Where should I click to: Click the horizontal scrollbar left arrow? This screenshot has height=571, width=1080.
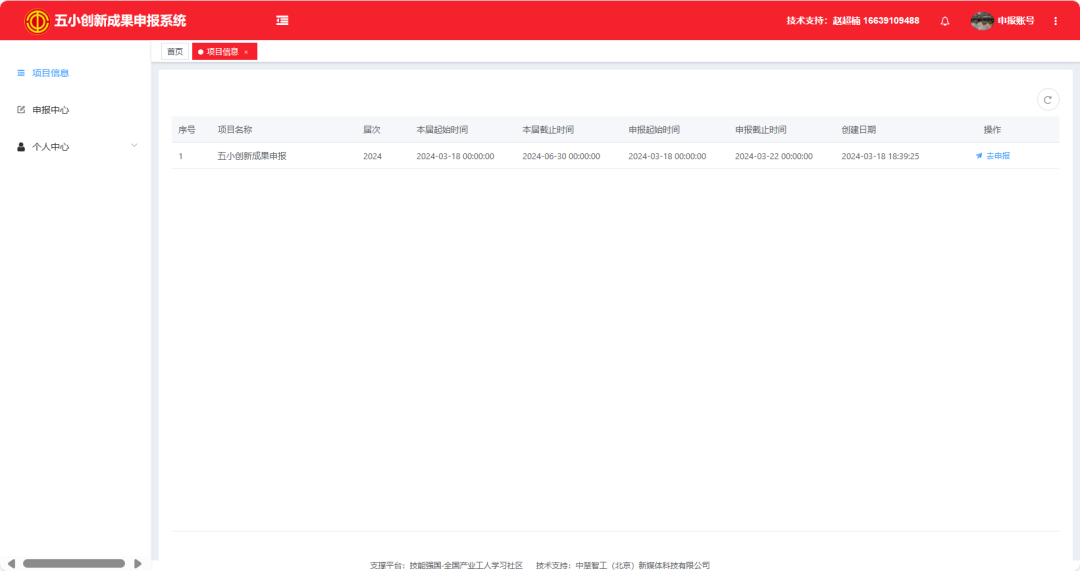coord(10,563)
